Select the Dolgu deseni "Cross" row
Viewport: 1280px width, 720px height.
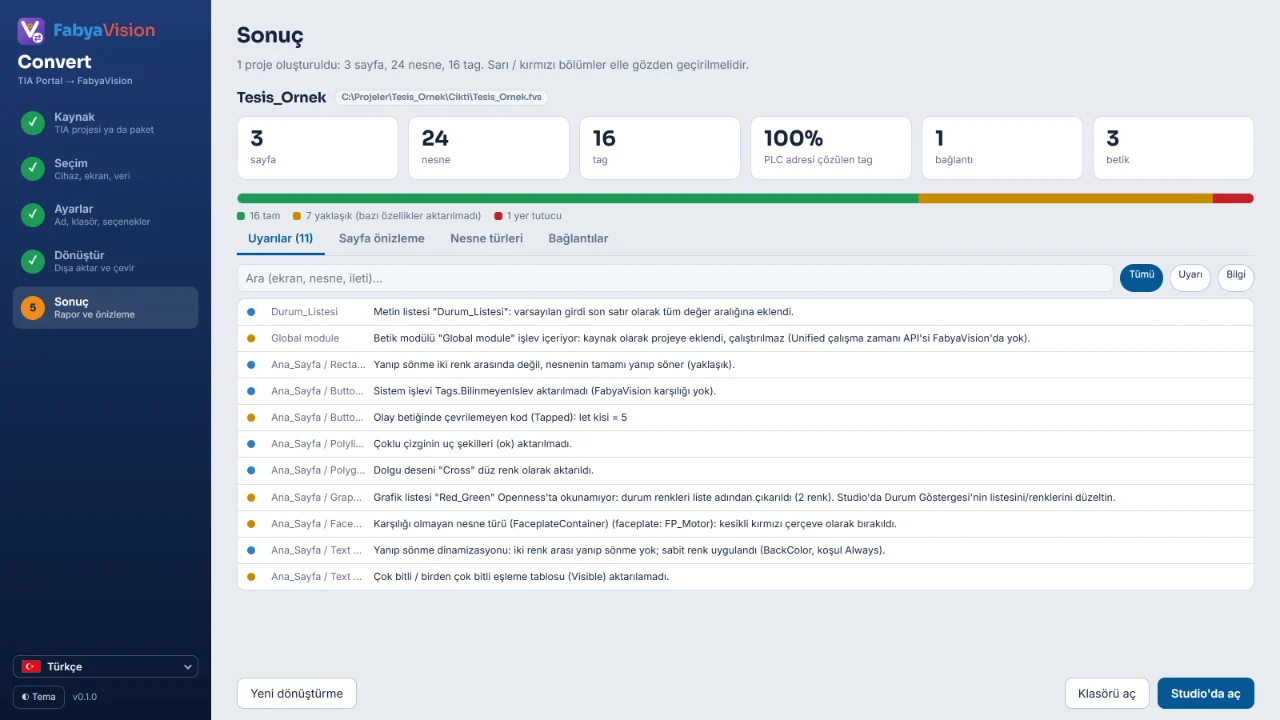pos(745,470)
